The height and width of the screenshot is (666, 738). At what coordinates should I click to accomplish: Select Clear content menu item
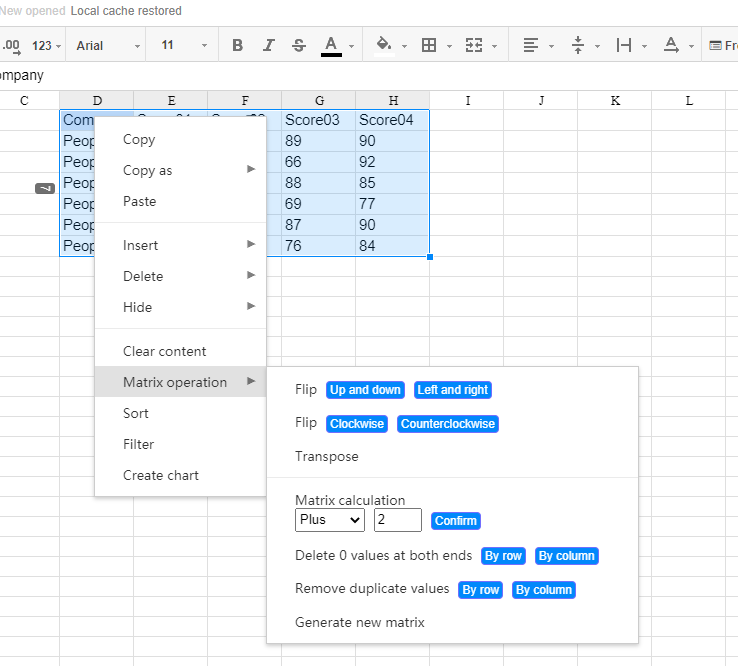coord(180,351)
